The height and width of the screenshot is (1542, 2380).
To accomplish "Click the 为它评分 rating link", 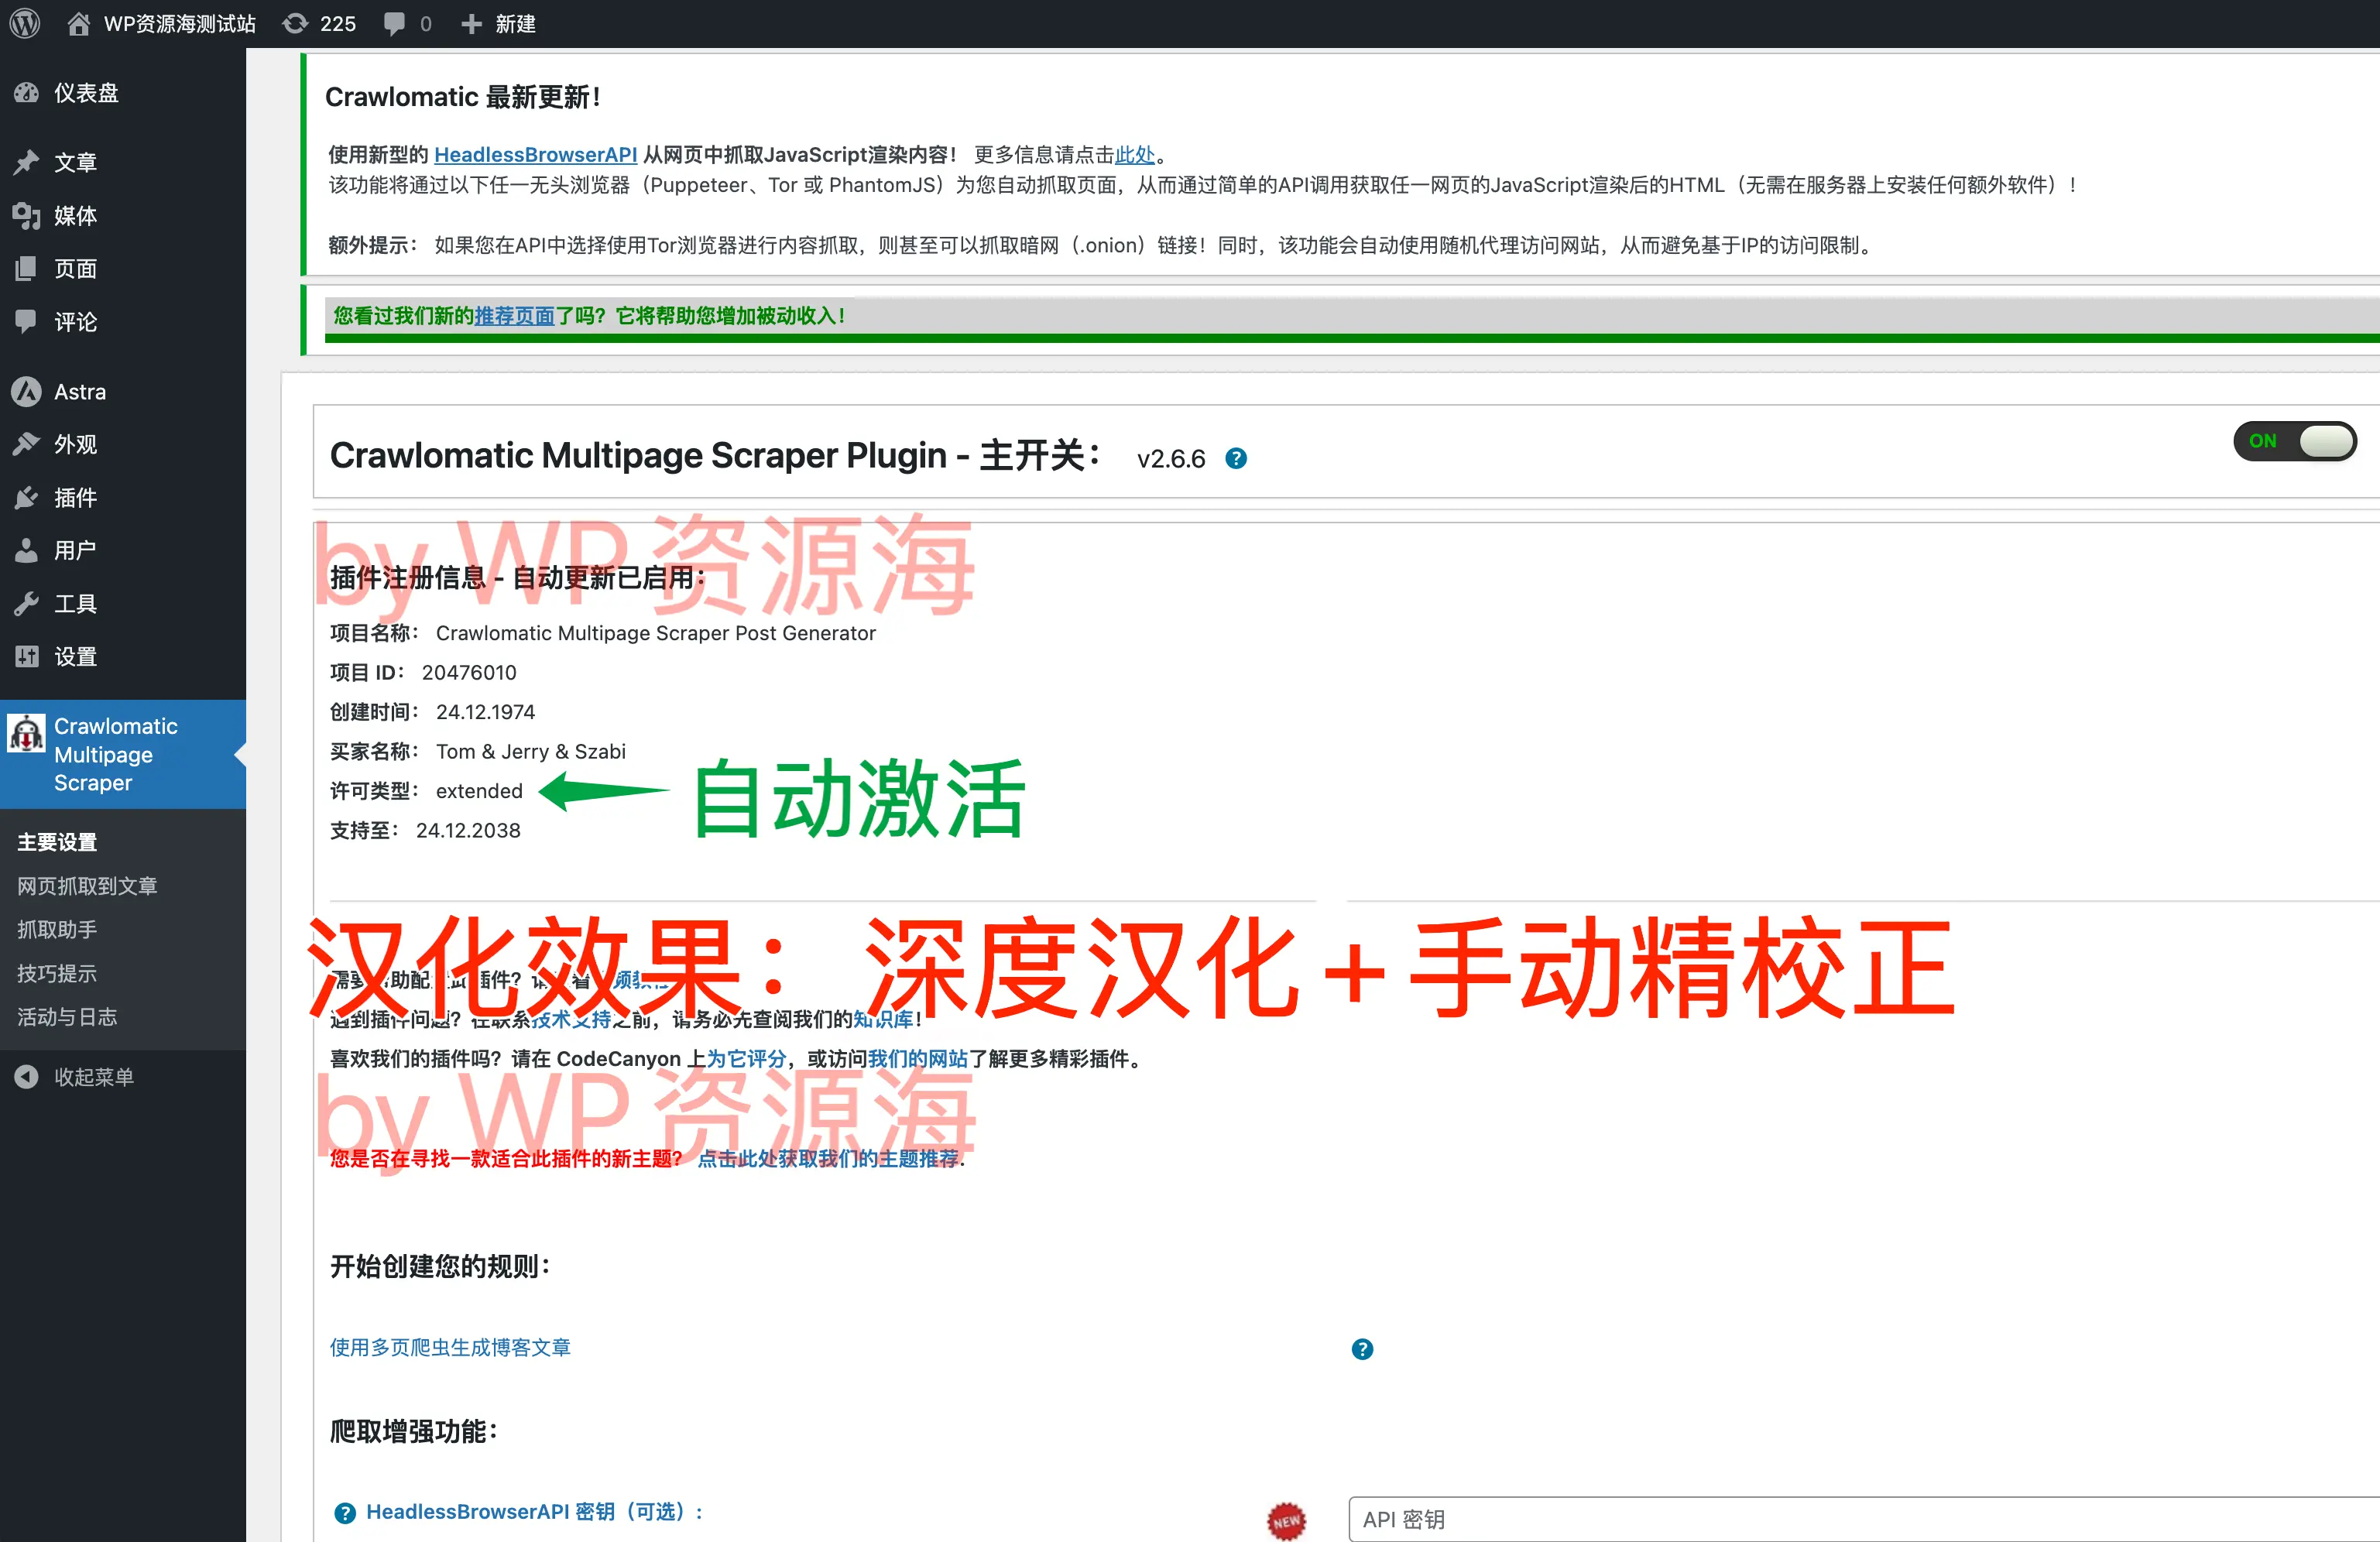I will [x=746, y=1058].
